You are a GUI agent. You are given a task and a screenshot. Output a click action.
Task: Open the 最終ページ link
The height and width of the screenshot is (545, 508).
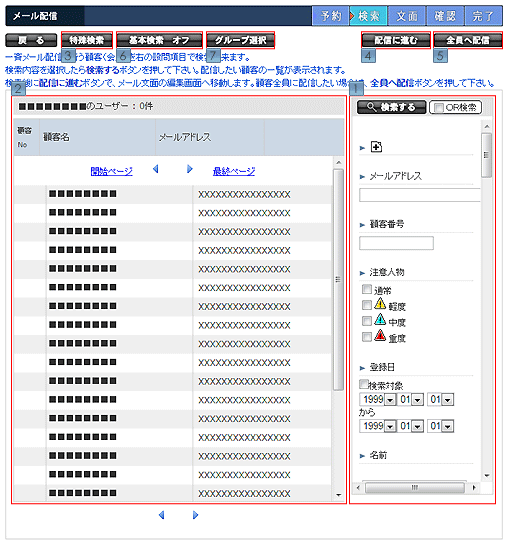tap(234, 171)
